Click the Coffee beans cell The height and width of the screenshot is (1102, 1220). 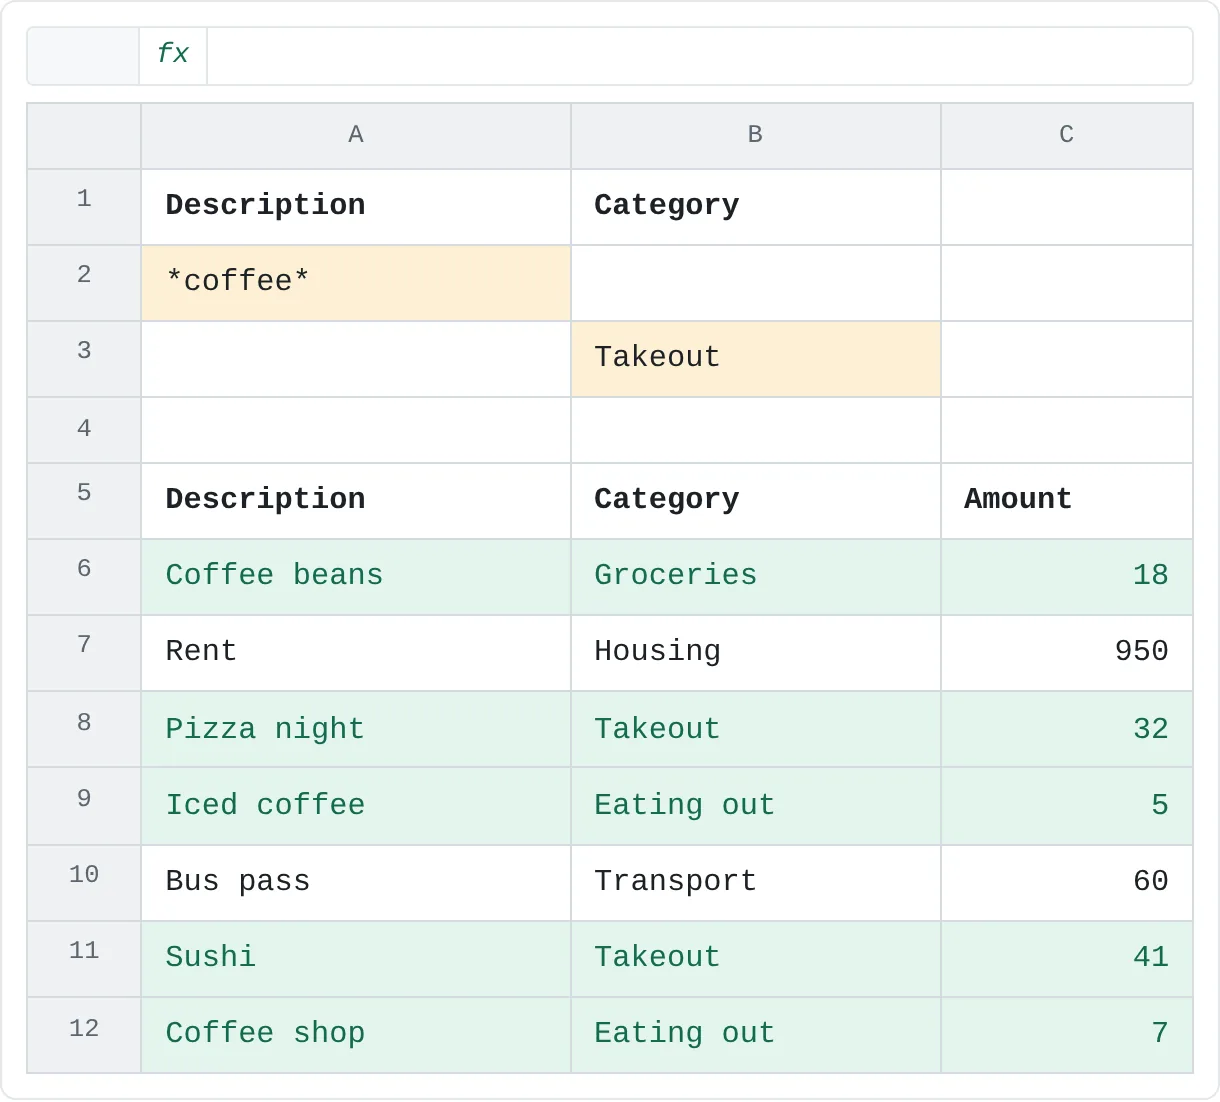(x=356, y=577)
